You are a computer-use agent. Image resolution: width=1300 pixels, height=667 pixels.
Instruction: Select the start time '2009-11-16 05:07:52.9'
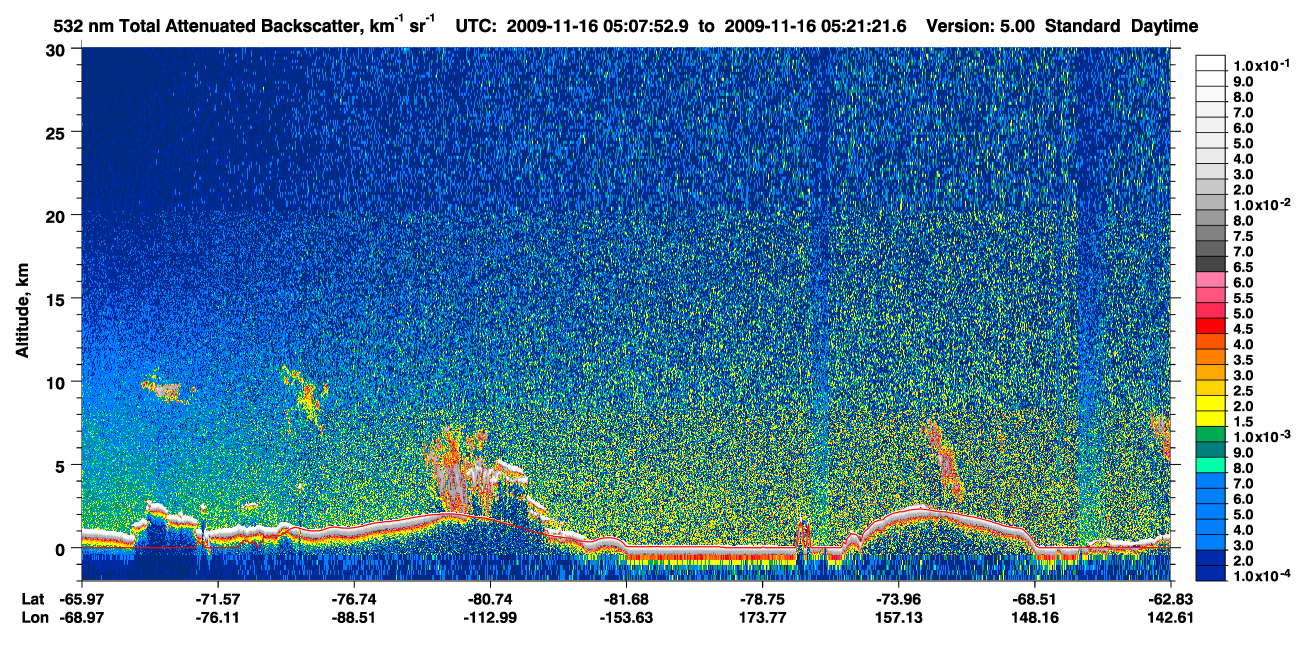point(595,26)
